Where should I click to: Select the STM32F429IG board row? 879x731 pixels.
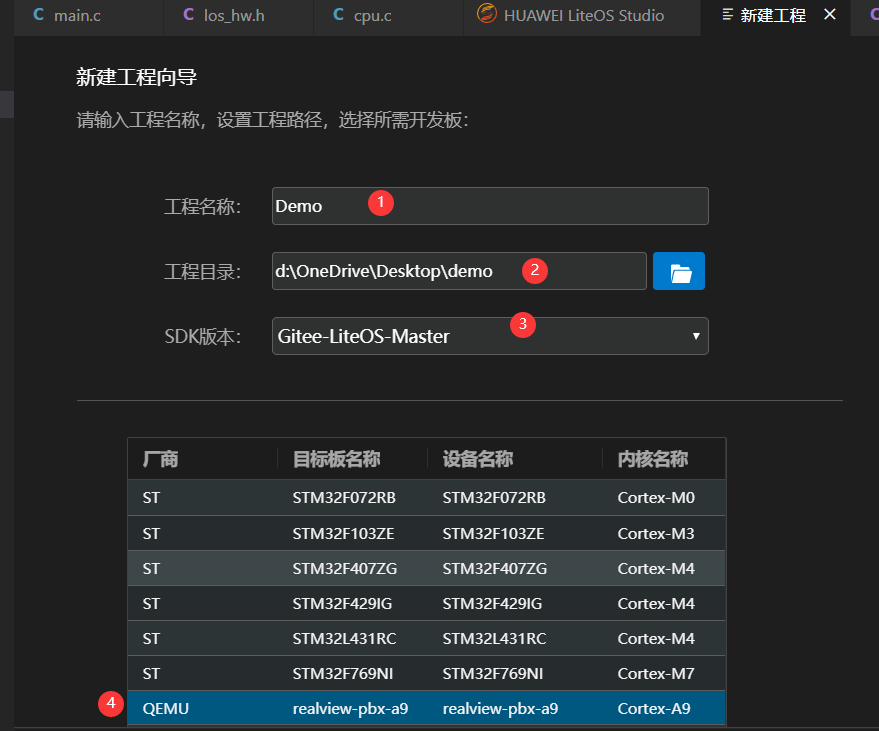click(x=426, y=604)
